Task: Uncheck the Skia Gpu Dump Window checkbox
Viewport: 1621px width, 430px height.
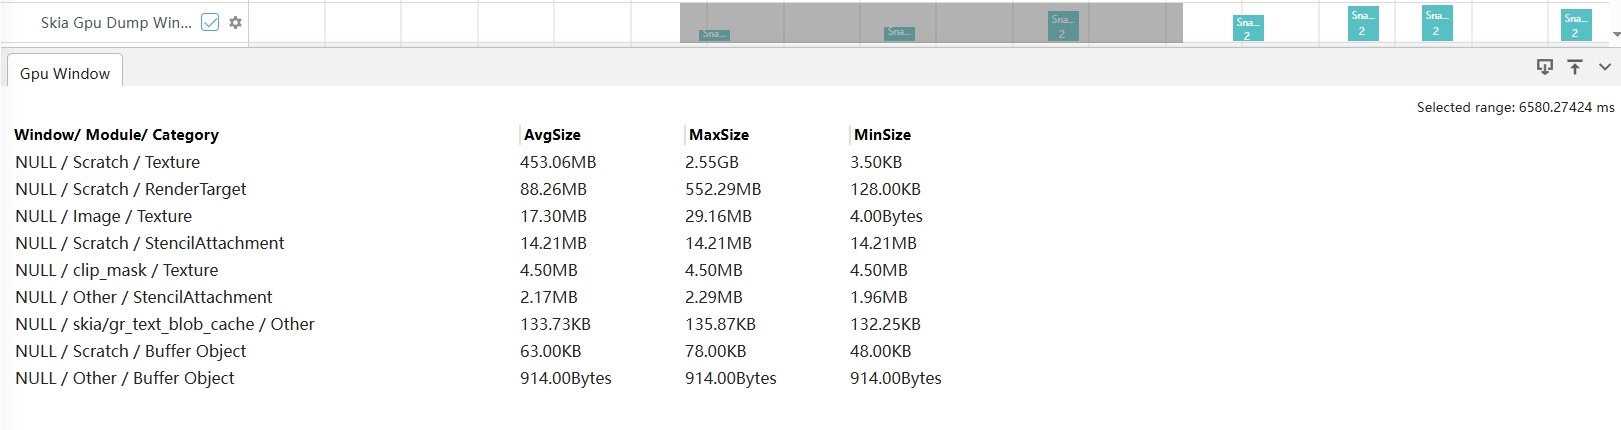Action: [210, 22]
